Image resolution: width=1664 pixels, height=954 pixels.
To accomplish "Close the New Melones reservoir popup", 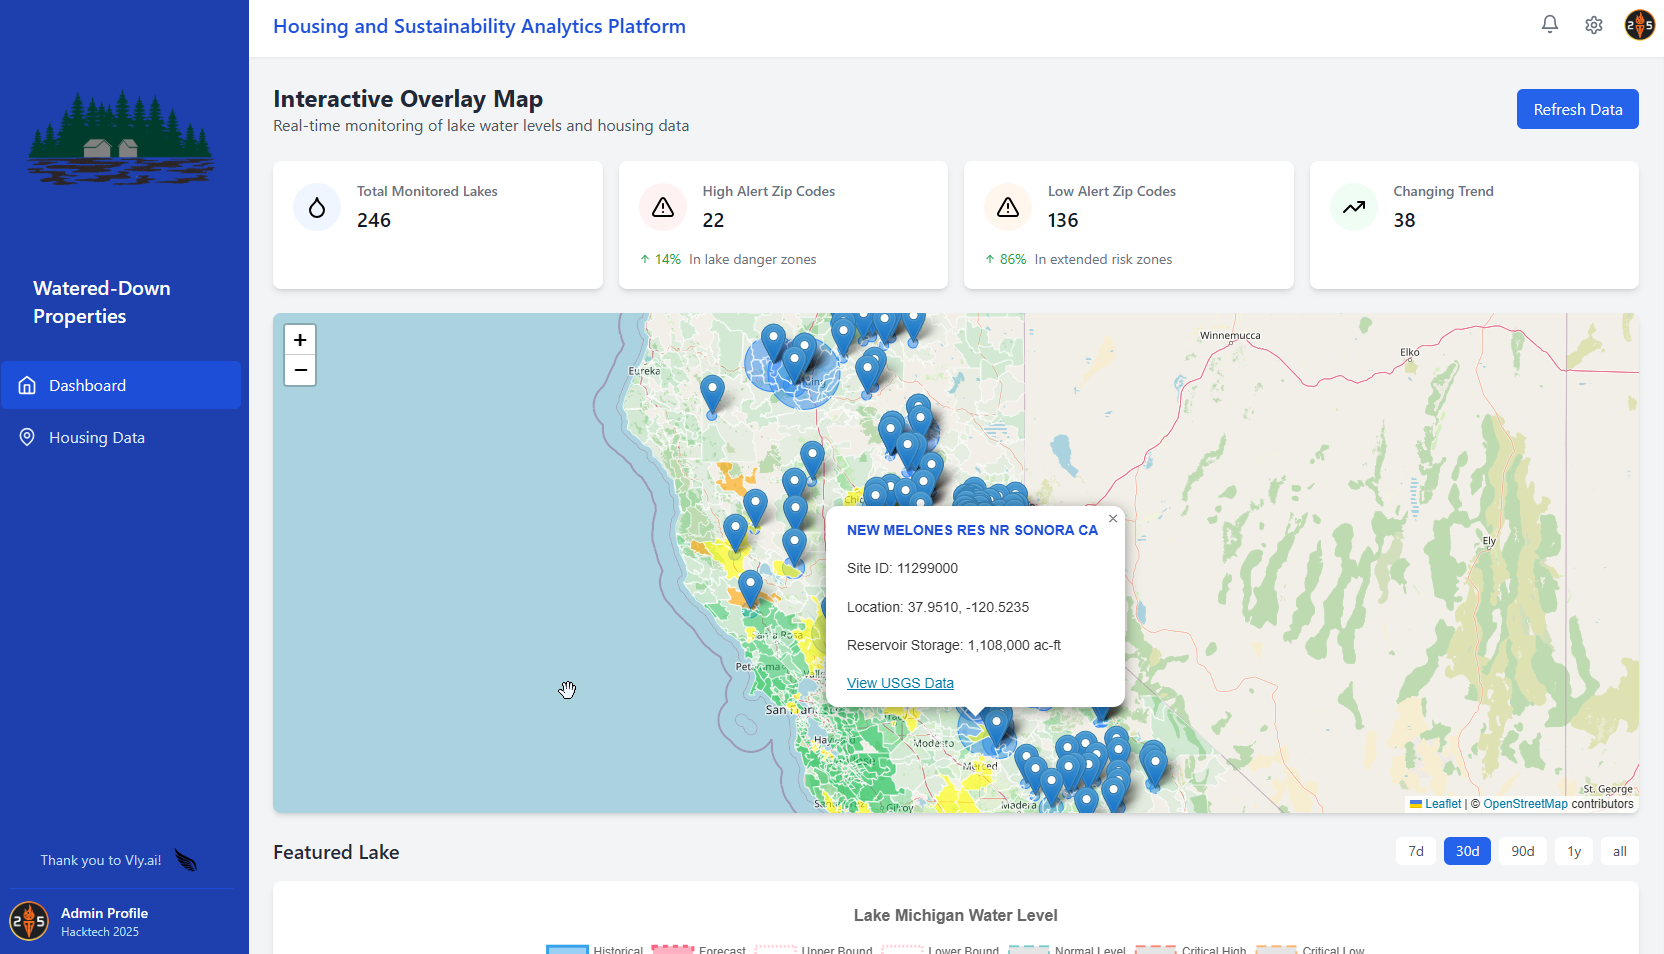I will 1113,519.
